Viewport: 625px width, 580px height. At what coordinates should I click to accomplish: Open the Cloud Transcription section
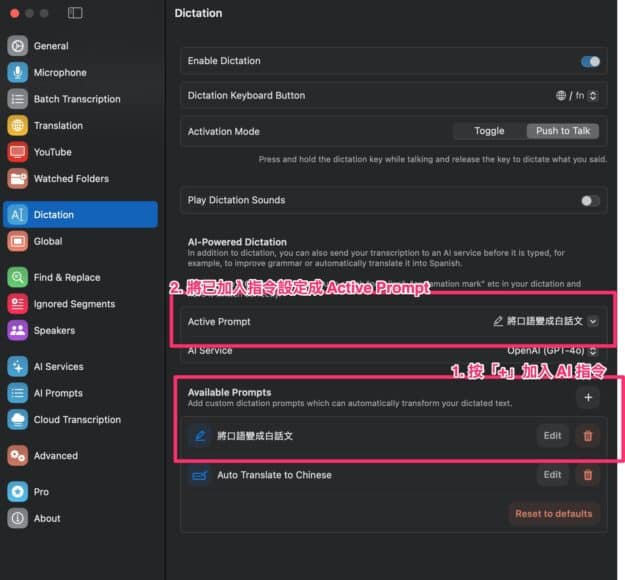pos(76,419)
